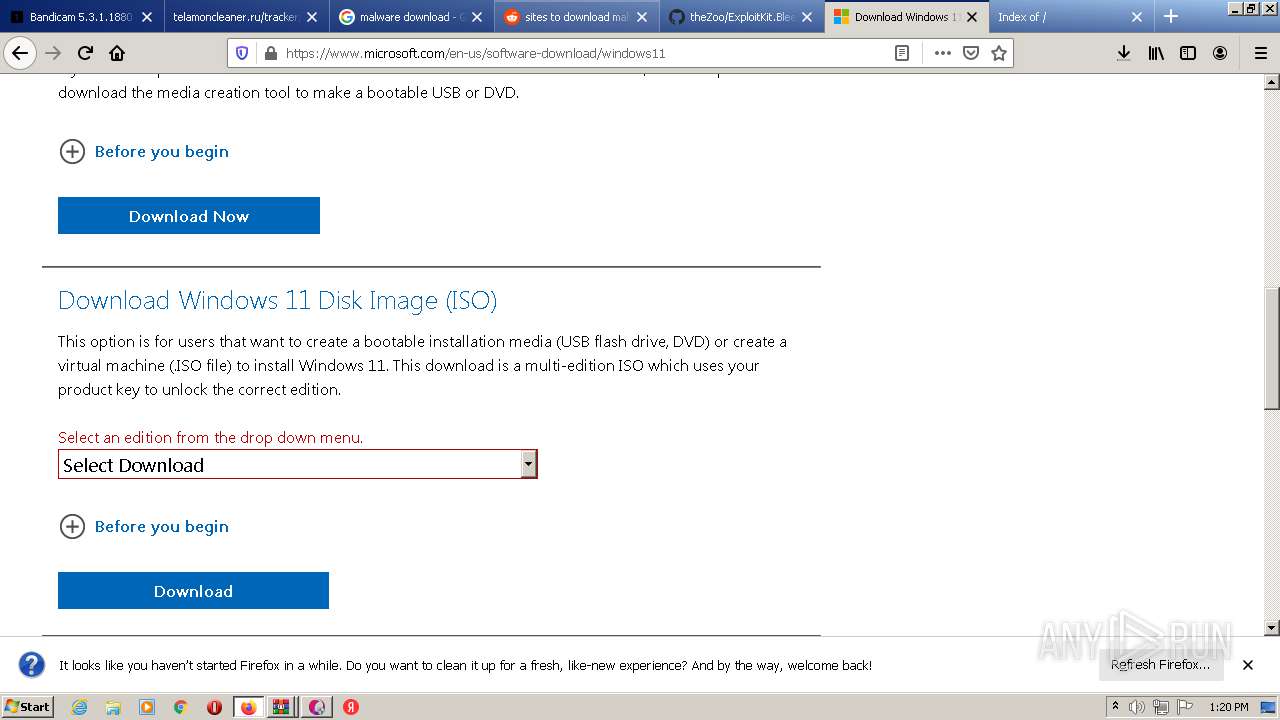1280x720 pixels.
Task: Open the Select Download edition dropdown
Action: coord(298,464)
